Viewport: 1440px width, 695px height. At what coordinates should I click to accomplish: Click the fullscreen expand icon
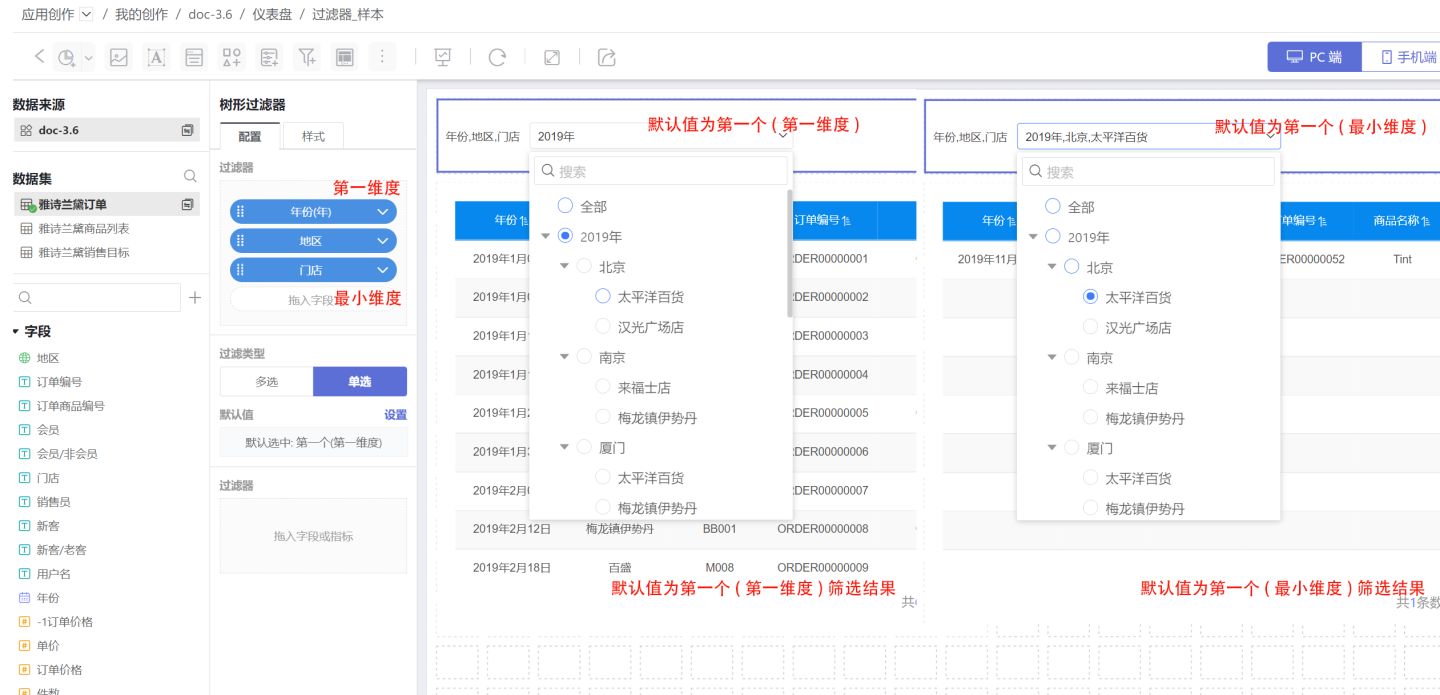[x=552, y=57]
